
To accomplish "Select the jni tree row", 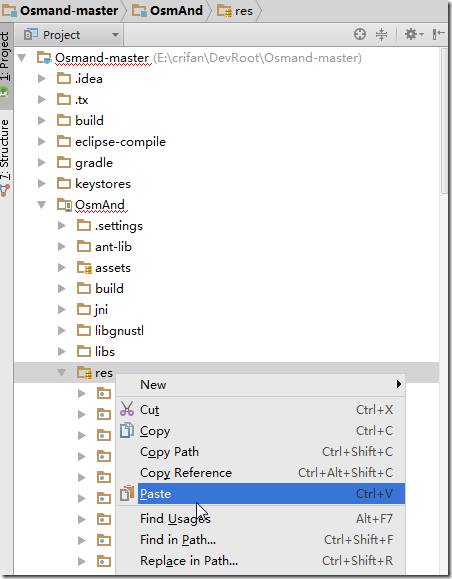I will tap(226, 309).
